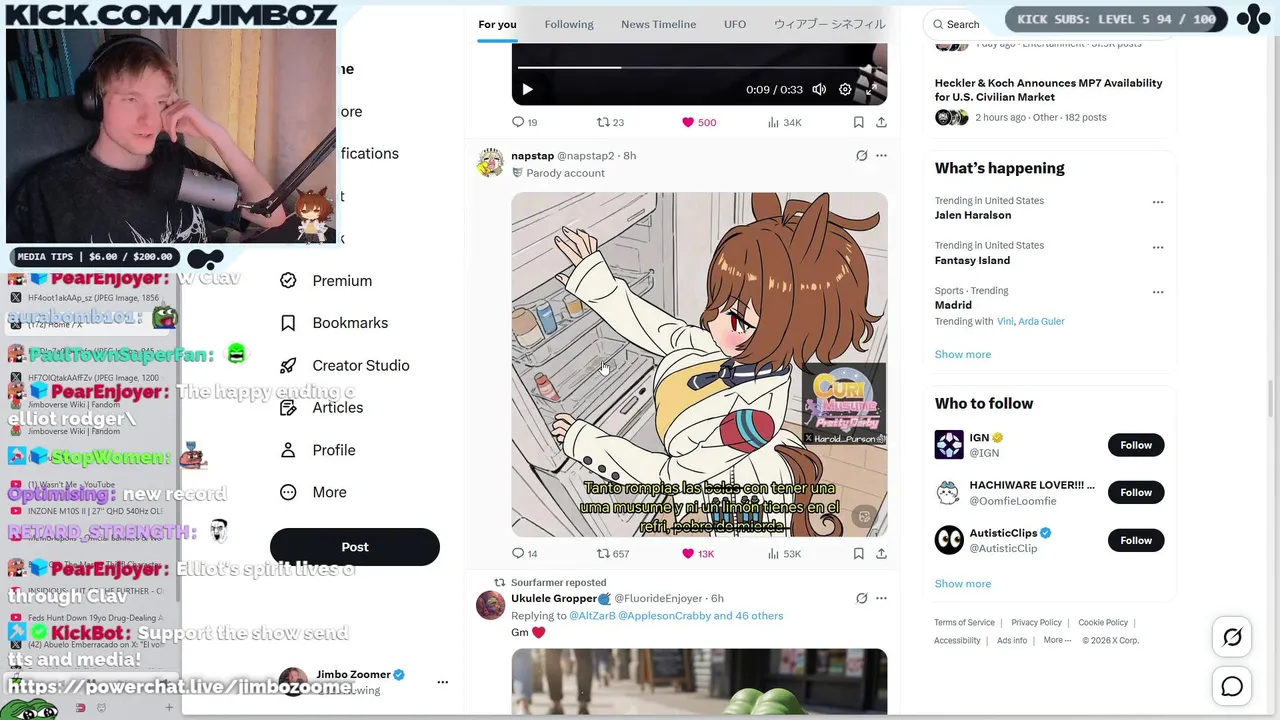Switch to the ウィアブー シネフィル tab
This screenshot has width=1280, height=720.
[829, 24]
